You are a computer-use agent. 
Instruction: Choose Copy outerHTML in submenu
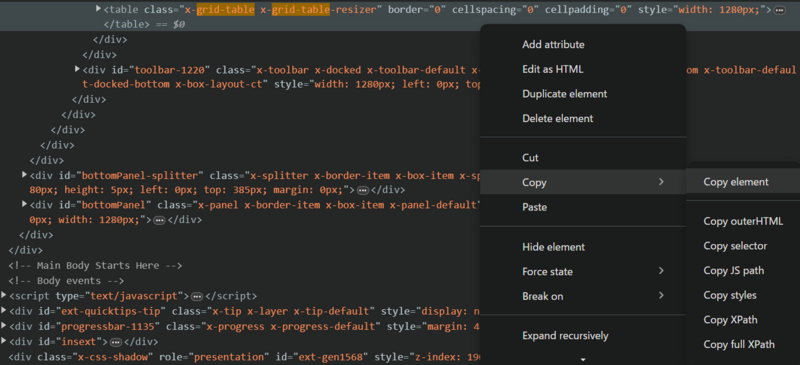[x=743, y=222]
